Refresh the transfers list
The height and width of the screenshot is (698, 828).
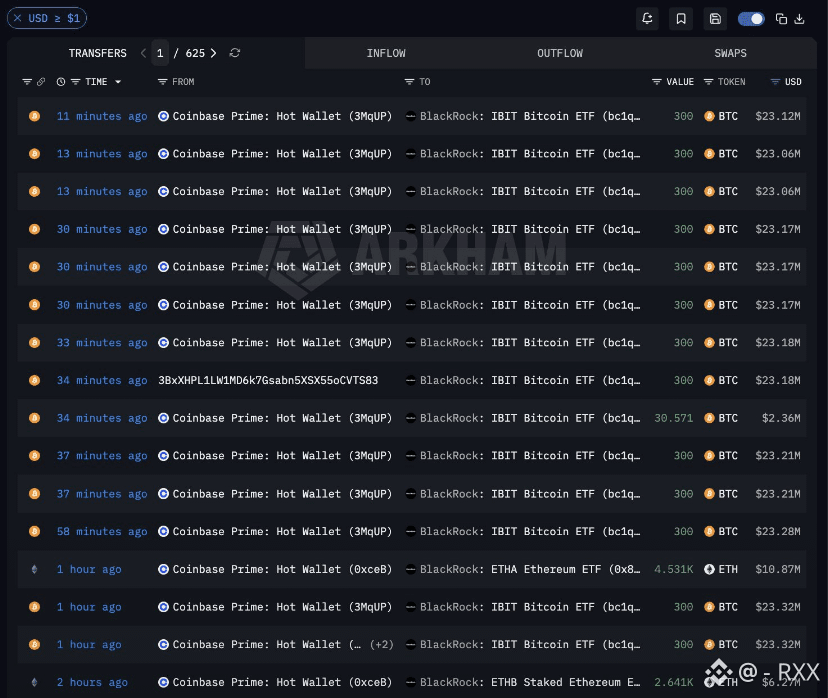pos(235,53)
